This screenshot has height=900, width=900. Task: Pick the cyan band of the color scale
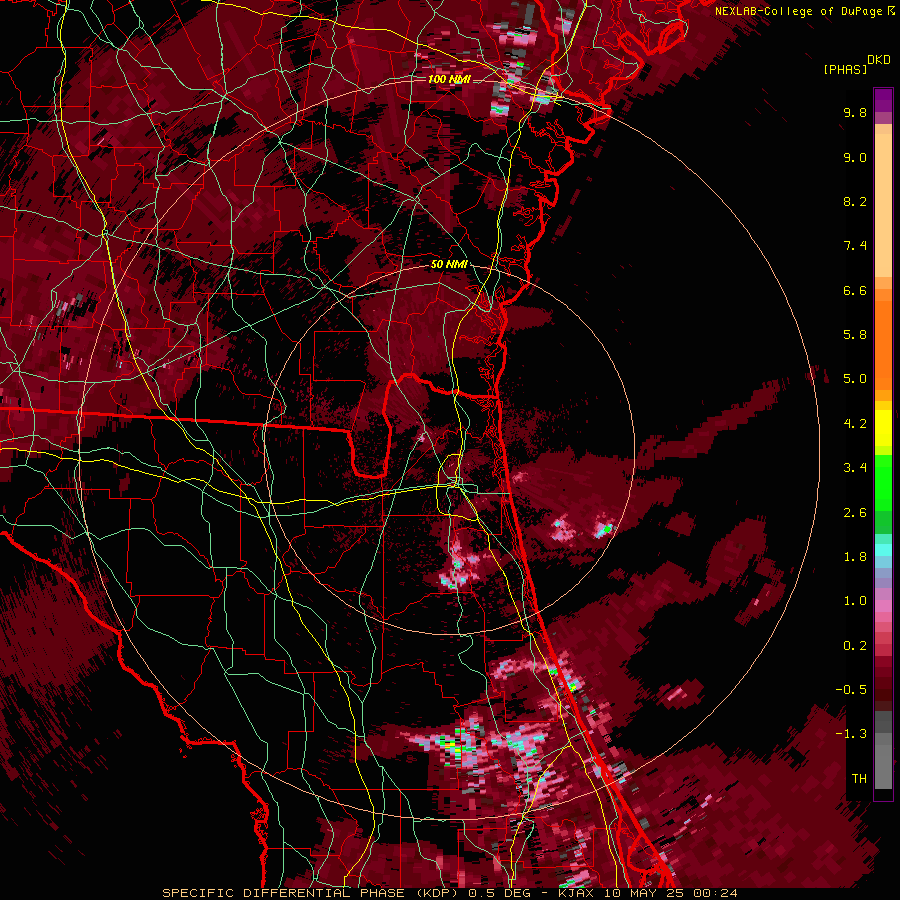pyautogui.click(x=883, y=550)
